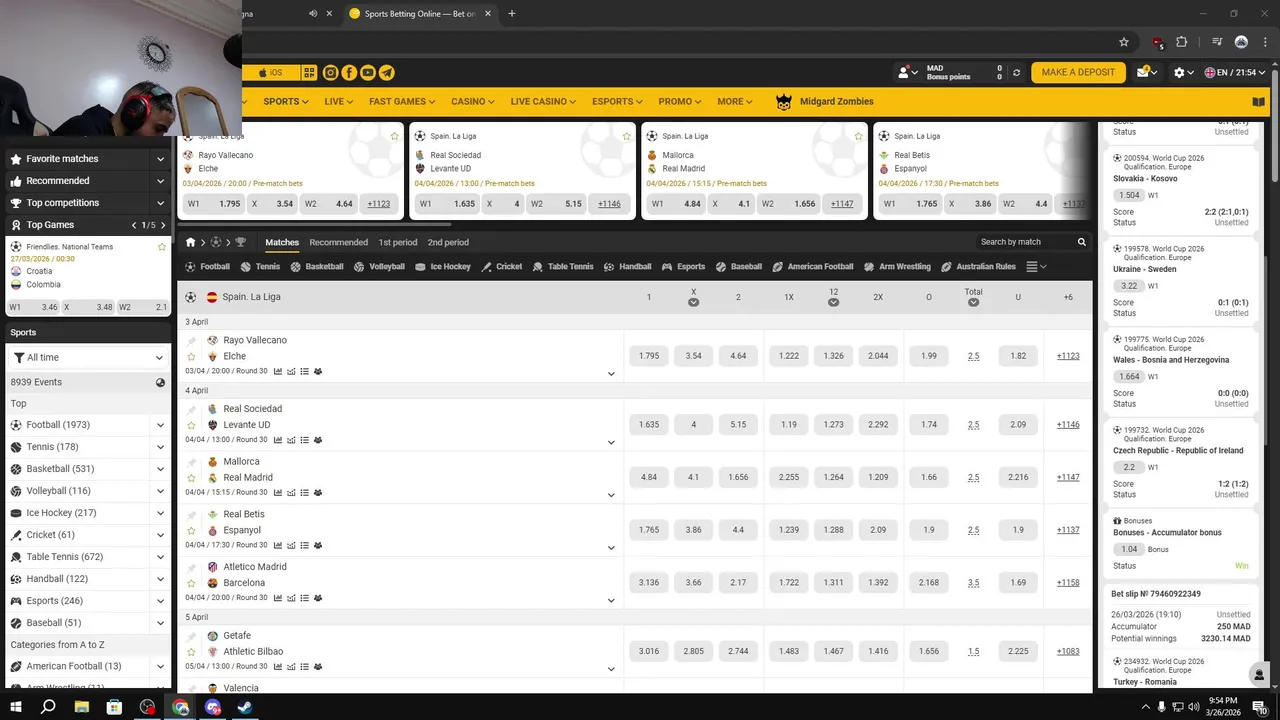Favorite the Getafe vs Athletic Bilbao row
1280x720 pixels.
[x=191, y=652]
